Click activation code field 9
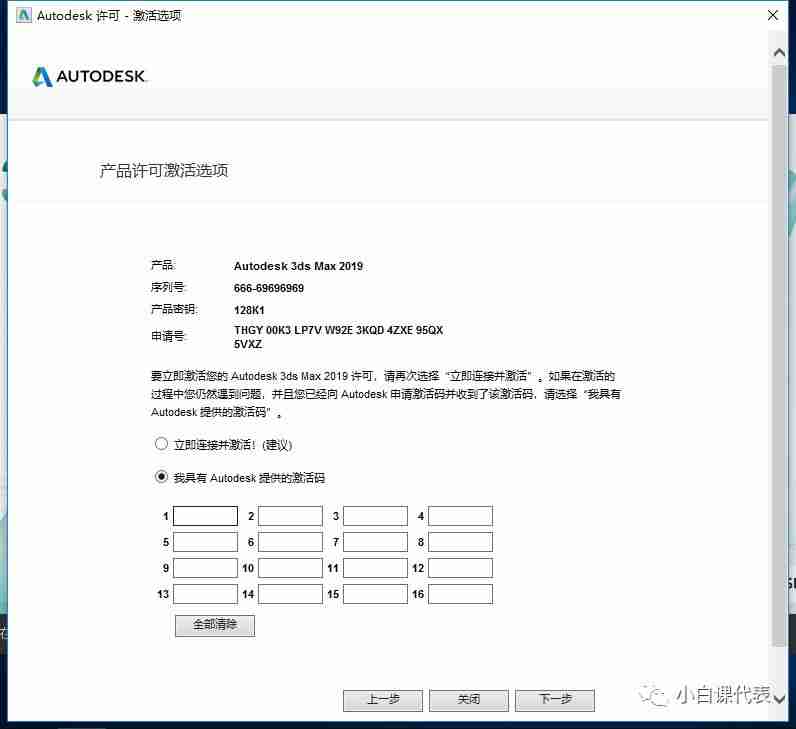This screenshot has width=796, height=729. coord(205,568)
